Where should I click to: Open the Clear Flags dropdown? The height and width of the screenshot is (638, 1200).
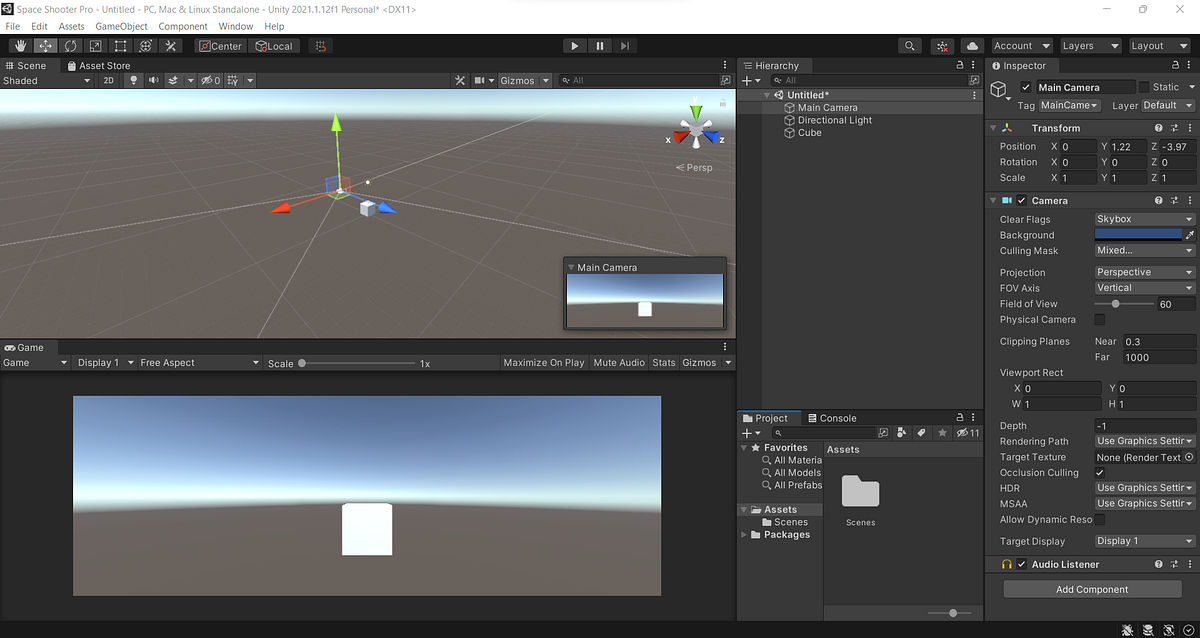point(1143,218)
